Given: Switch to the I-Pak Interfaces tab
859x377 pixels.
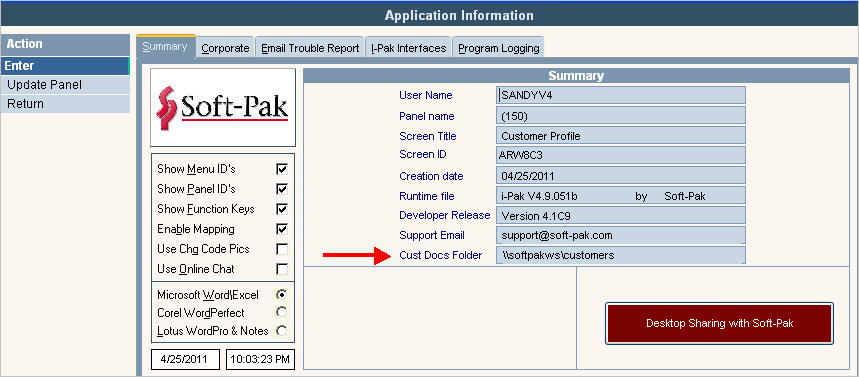Looking at the screenshot, I should point(408,48).
